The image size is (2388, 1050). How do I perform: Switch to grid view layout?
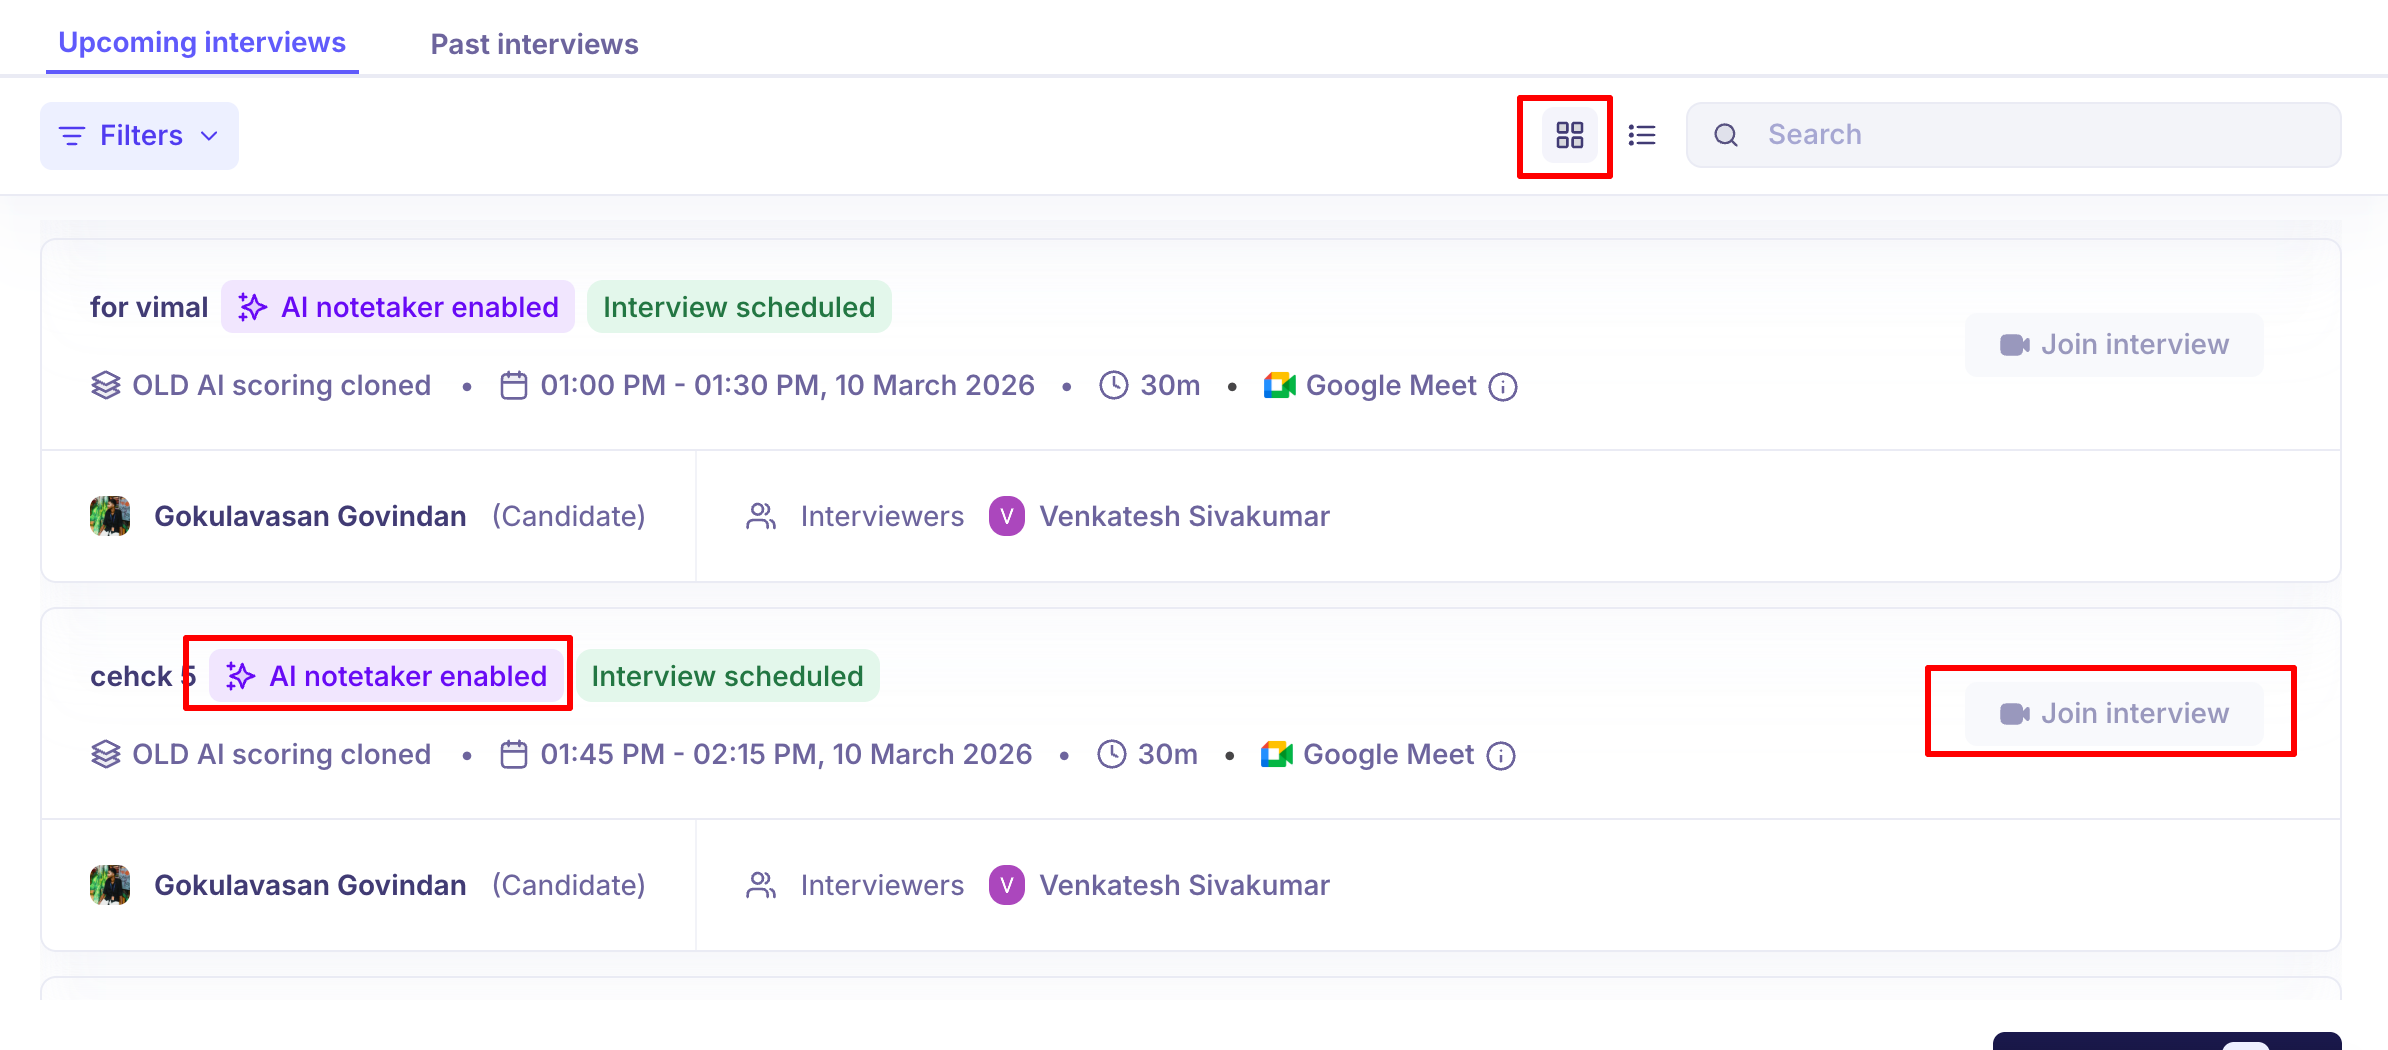click(x=1569, y=135)
